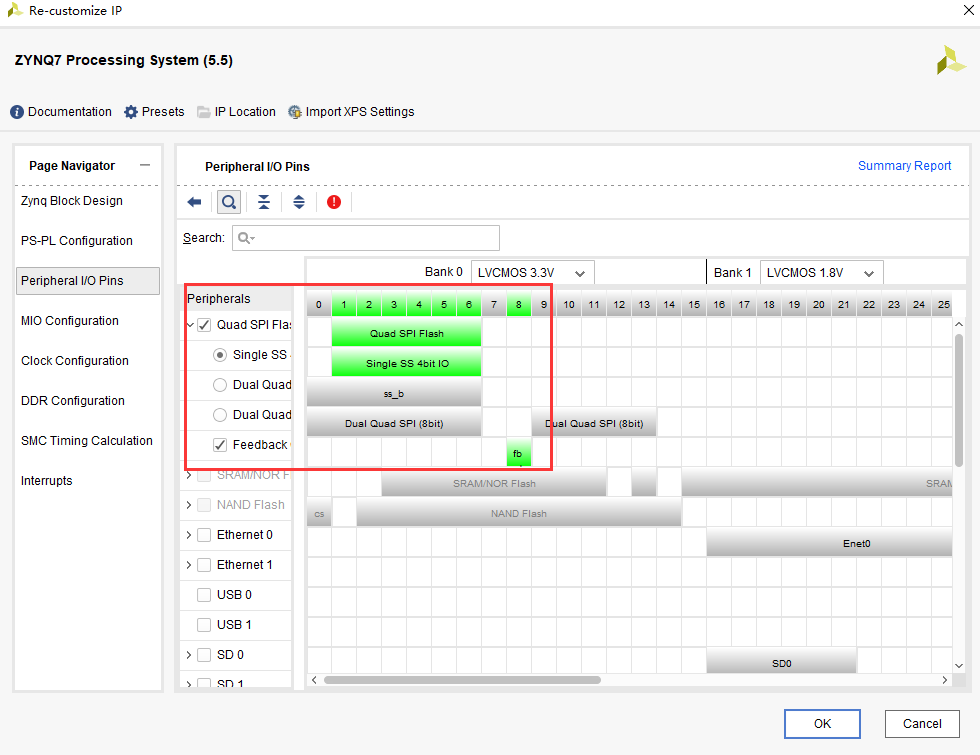This screenshot has width=980, height=755.
Task: Collapse the Page Navigator with minus icon
Action: click(145, 165)
